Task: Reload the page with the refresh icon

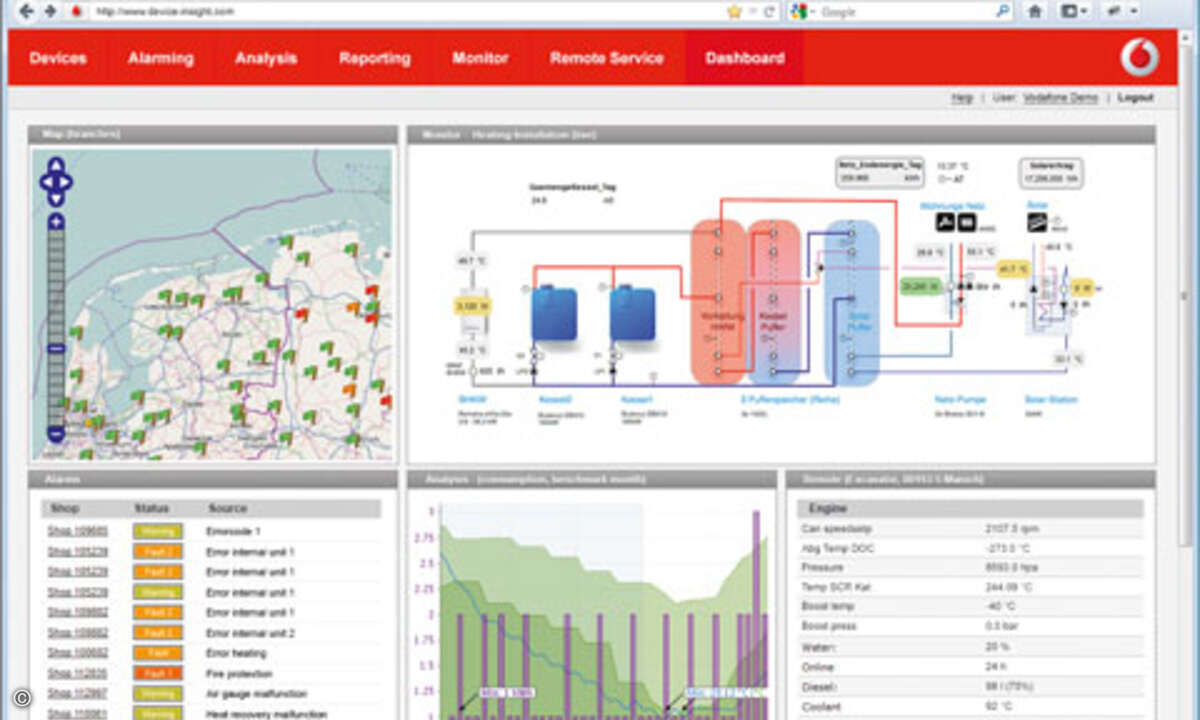Action: click(x=769, y=11)
